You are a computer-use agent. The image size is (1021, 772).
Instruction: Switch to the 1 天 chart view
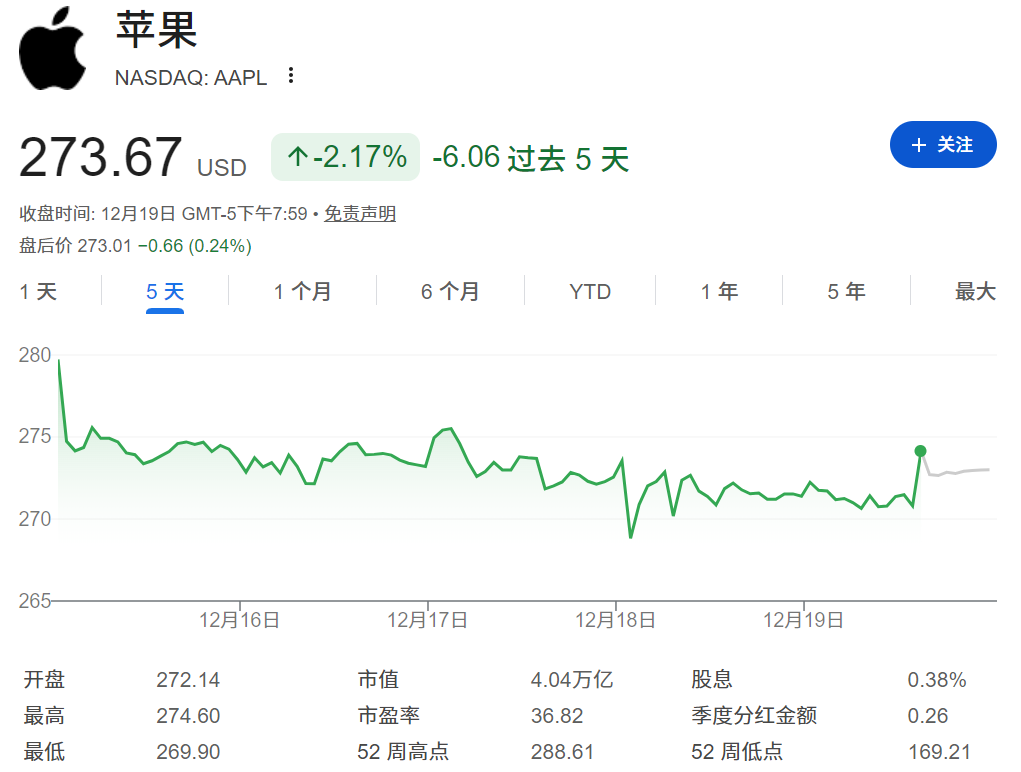click(x=37, y=291)
